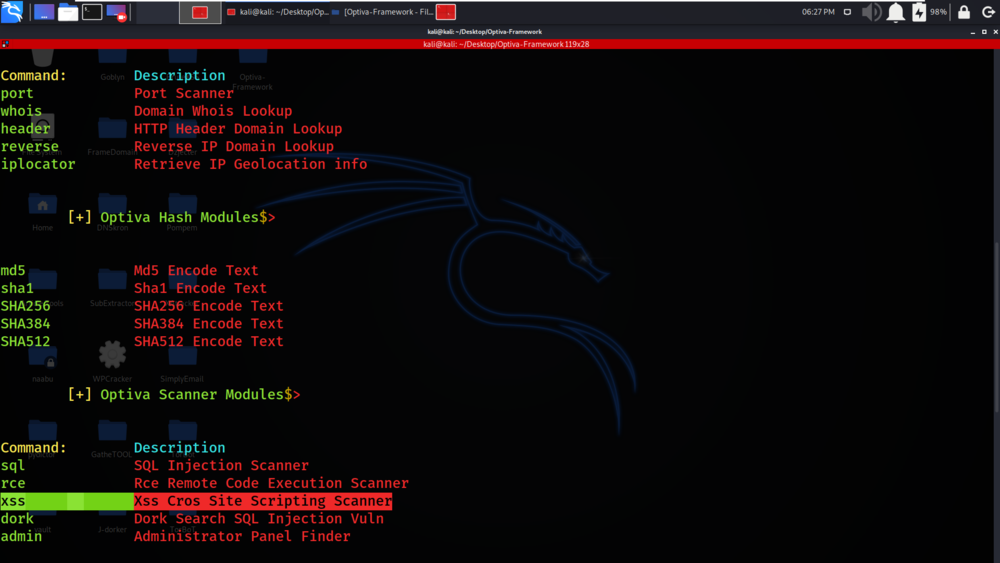Switch to kali@kali ~/Desktop/Op... taskbar window

[277, 12]
